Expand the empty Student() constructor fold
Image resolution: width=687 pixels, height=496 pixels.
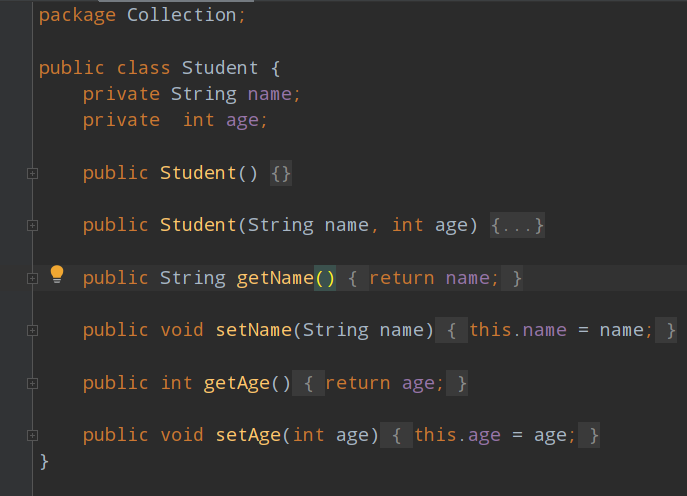[32, 173]
